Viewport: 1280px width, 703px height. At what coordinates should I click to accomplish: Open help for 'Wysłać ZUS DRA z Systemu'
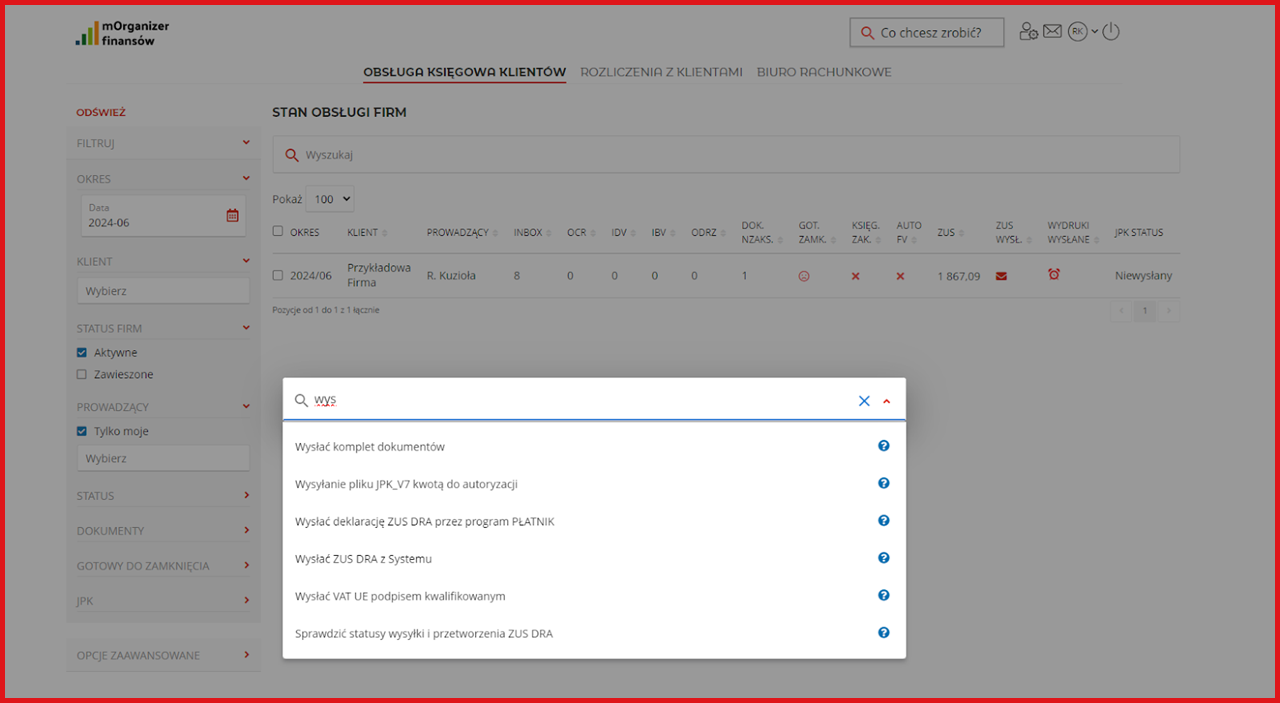(884, 558)
